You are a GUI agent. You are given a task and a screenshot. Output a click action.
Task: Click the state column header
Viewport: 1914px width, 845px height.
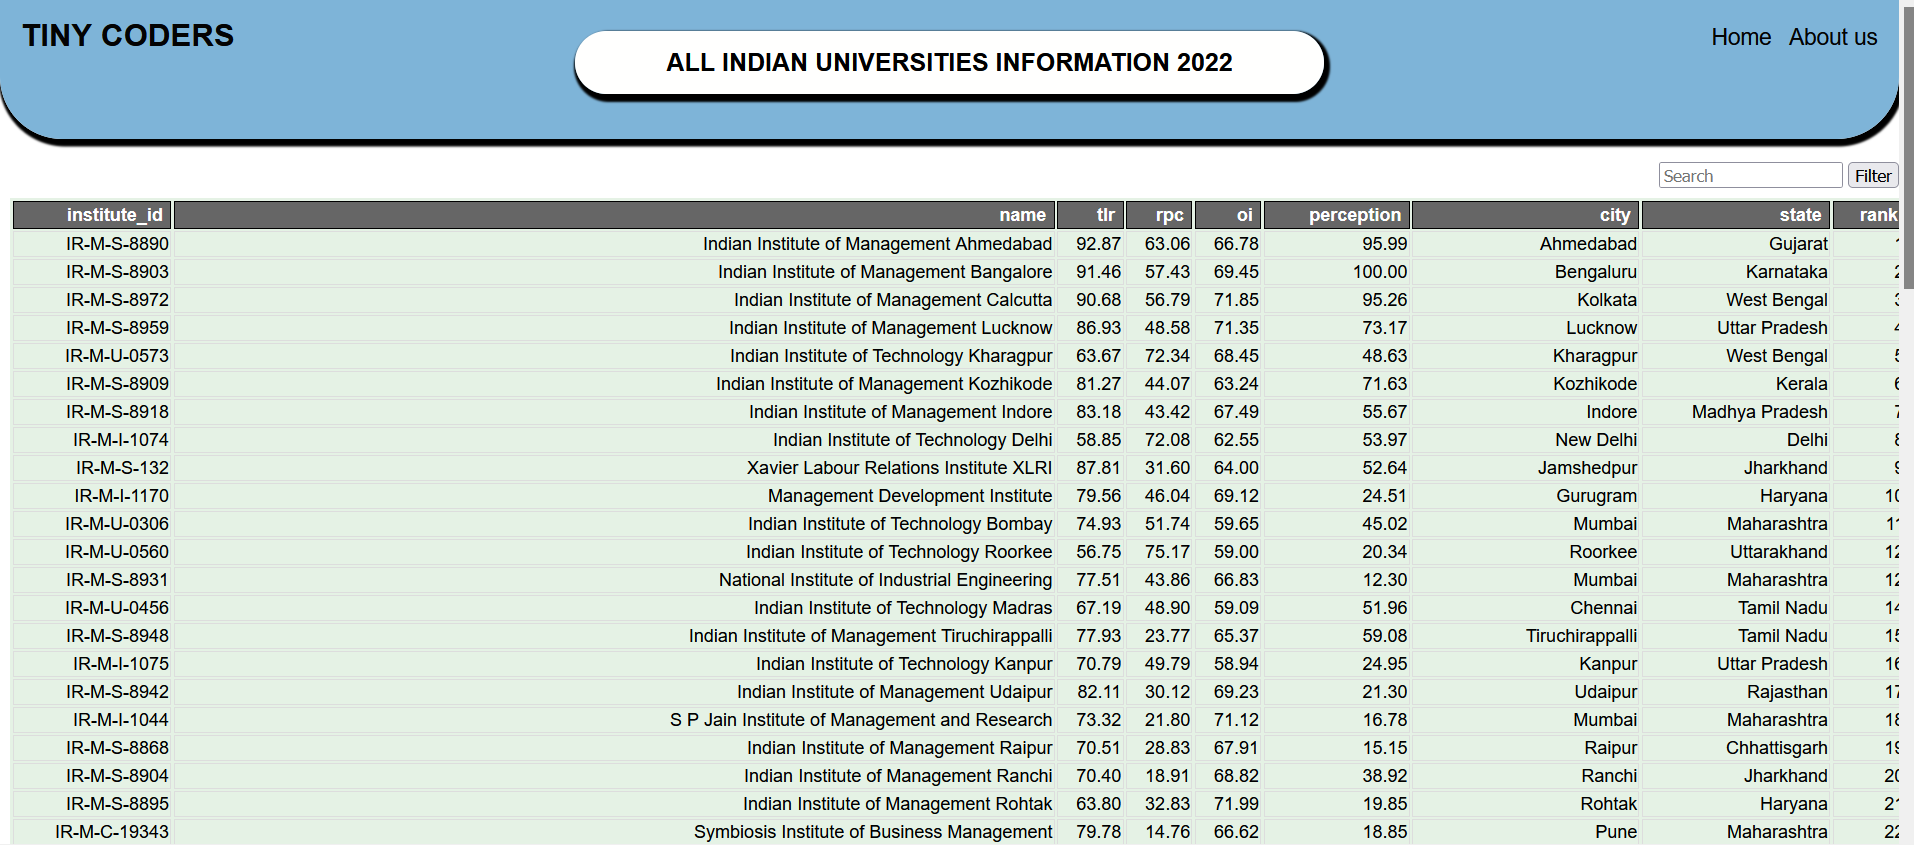(x=1736, y=215)
